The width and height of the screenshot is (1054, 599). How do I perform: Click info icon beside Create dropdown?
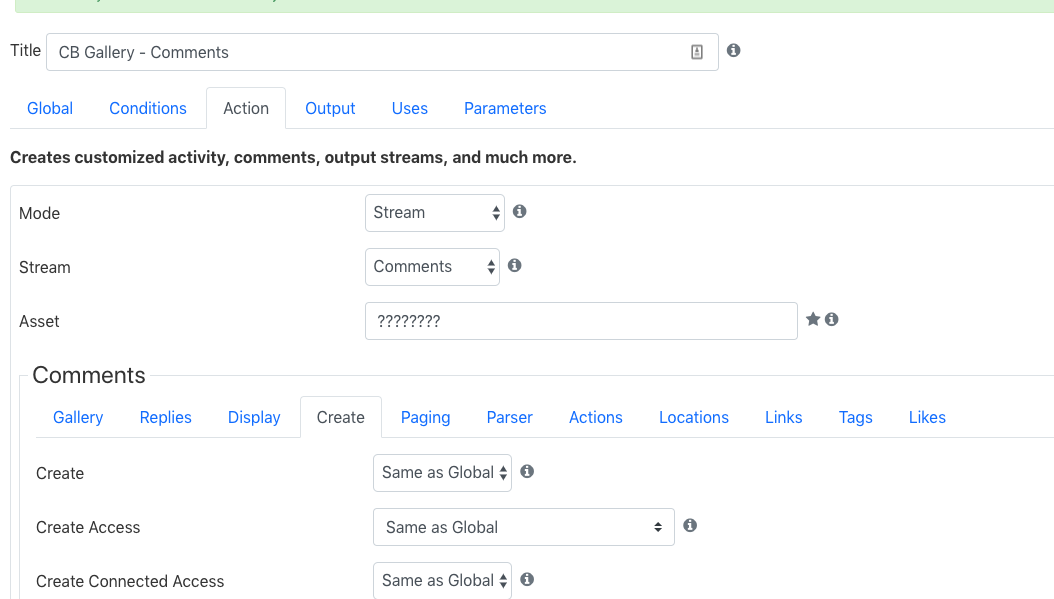(x=527, y=472)
